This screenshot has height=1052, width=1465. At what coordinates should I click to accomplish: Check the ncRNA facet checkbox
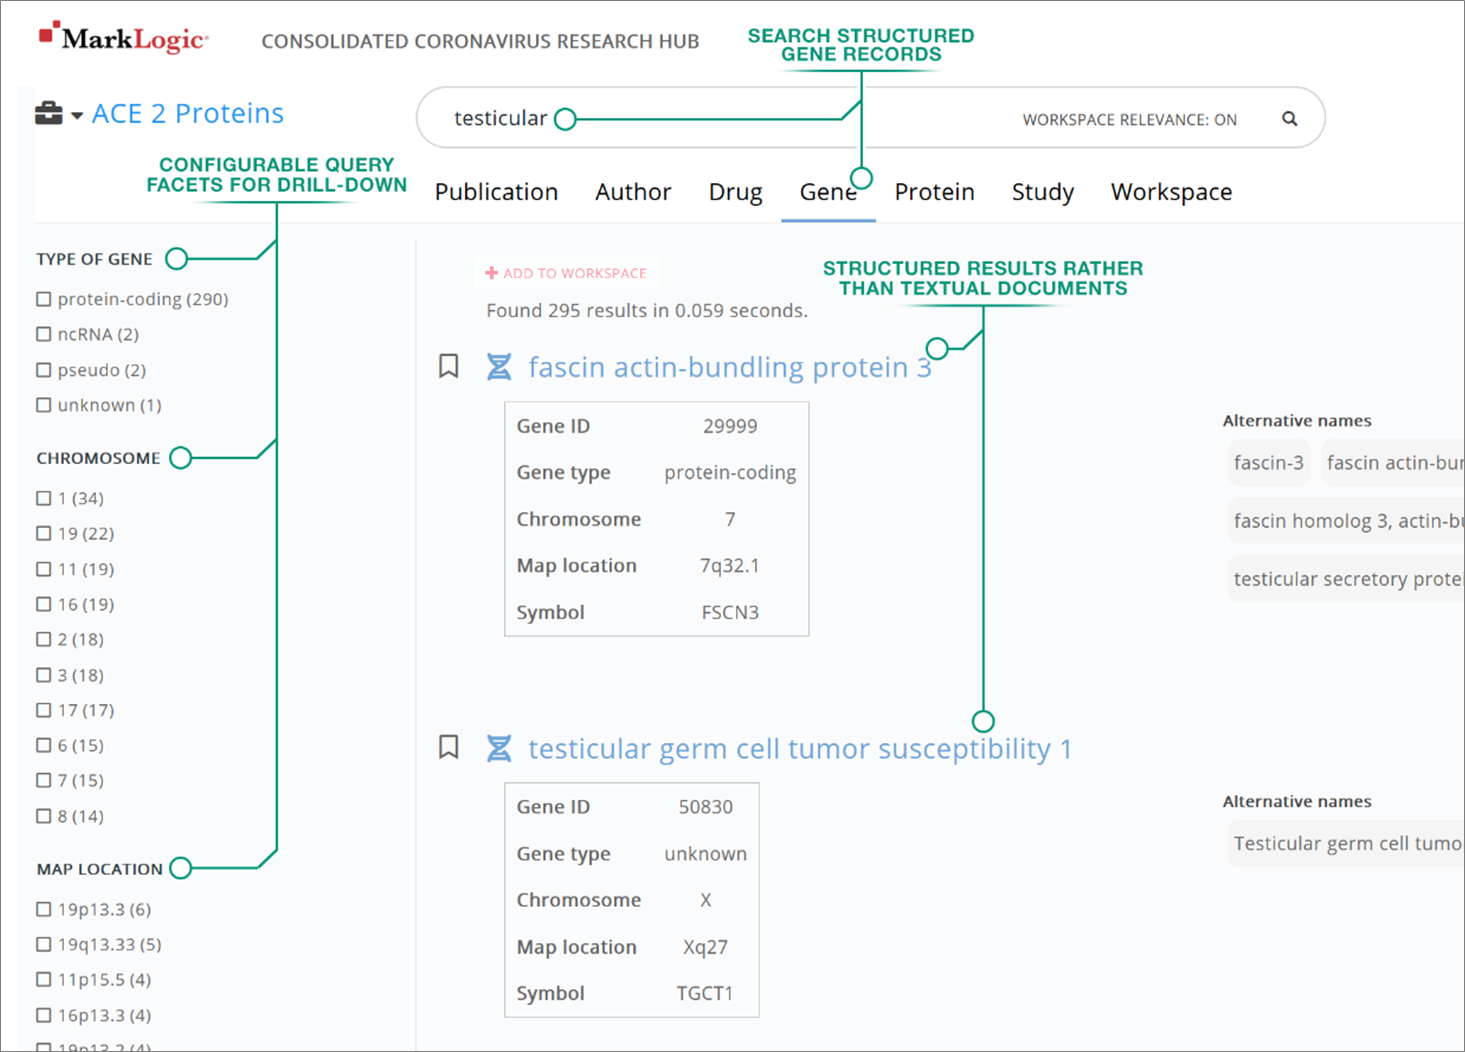click(x=43, y=334)
